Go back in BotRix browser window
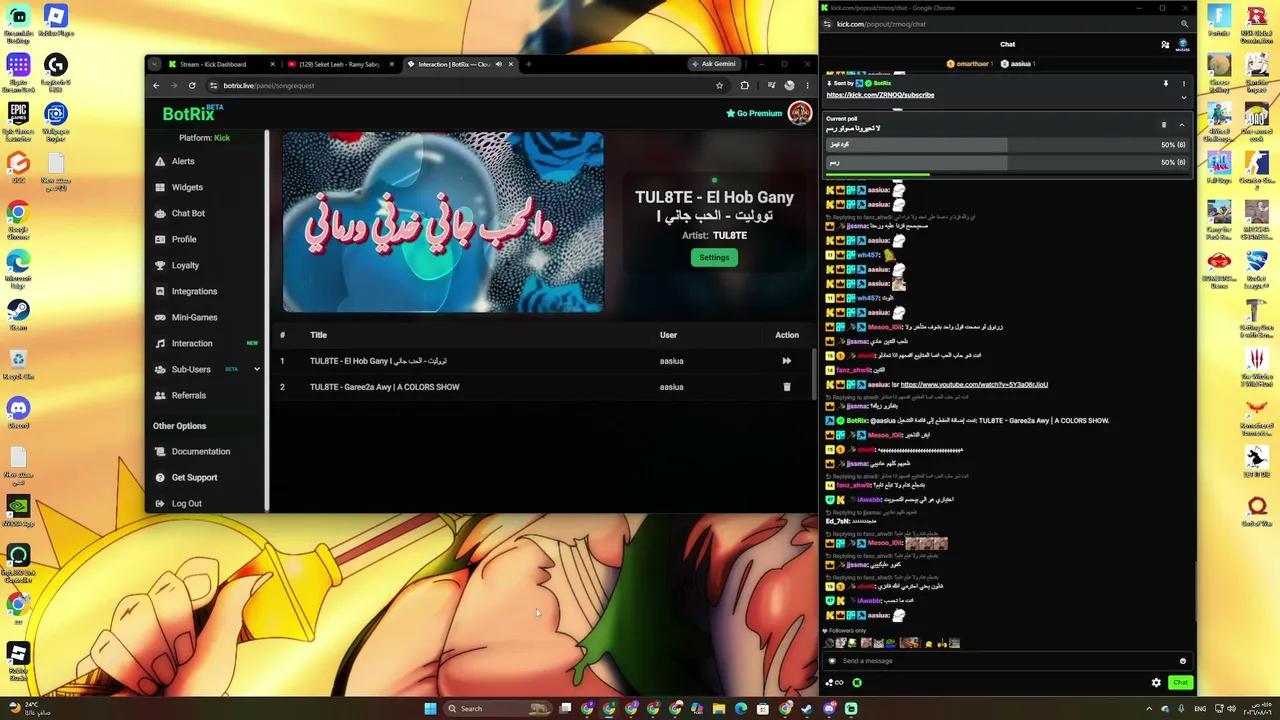The width and height of the screenshot is (1280, 720). pyautogui.click(x=156, y=85)
